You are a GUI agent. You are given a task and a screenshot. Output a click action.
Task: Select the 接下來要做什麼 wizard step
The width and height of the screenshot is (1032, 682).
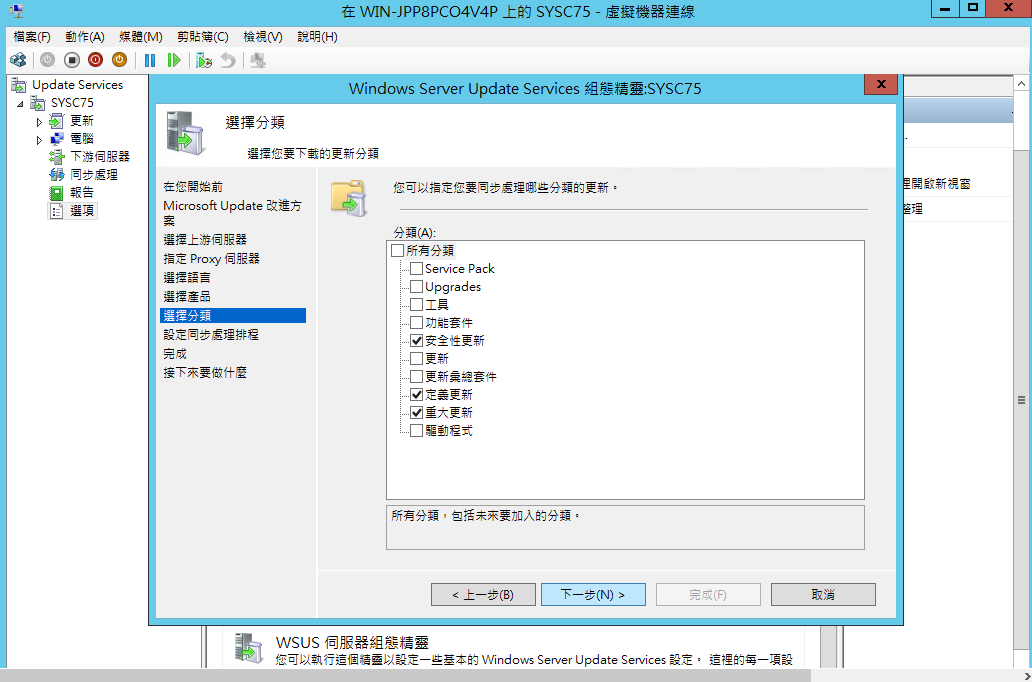click(205, 373)
